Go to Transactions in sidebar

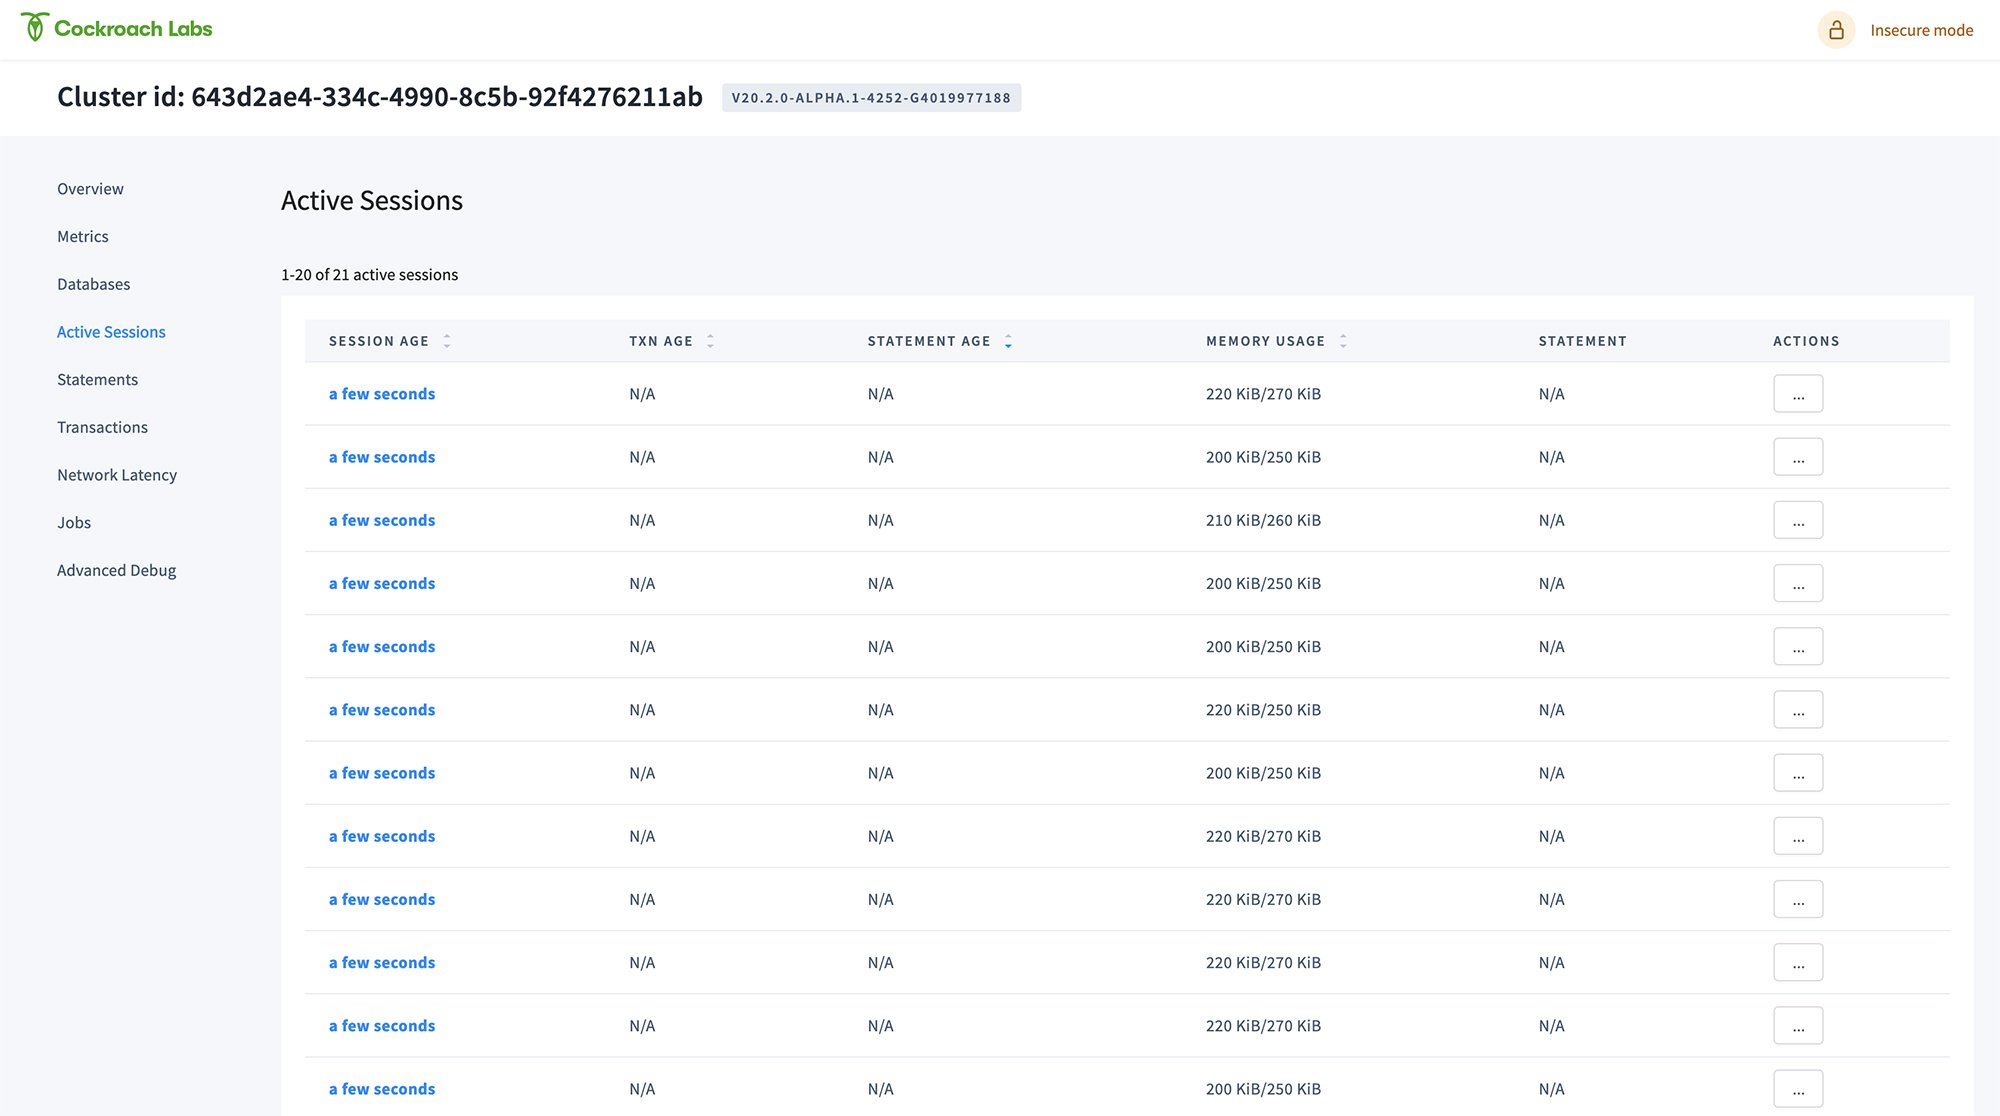pyautogui.click(x=102, y=427)
